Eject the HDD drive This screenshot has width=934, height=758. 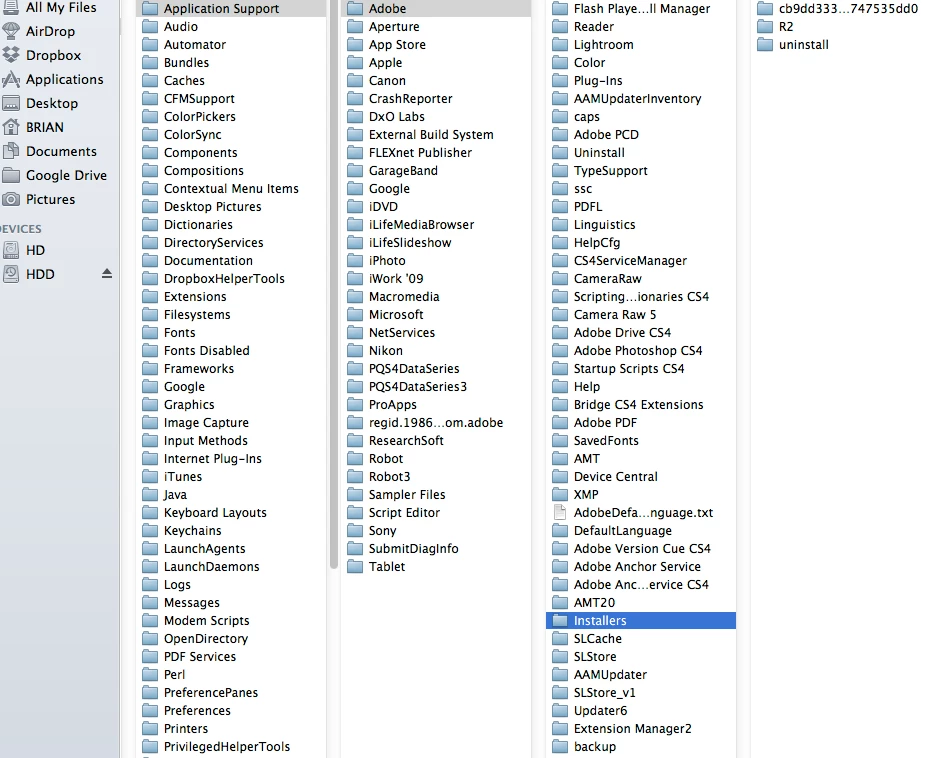(107, 274)
